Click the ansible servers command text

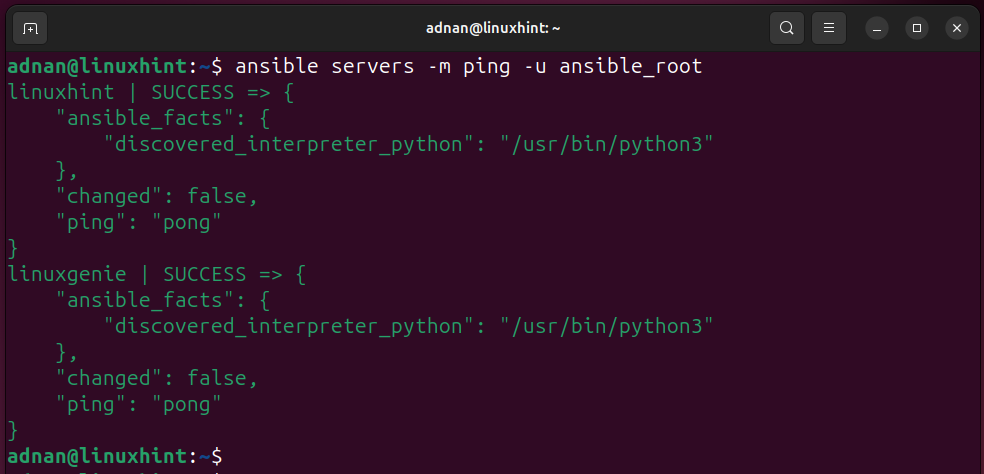[468, 66]
